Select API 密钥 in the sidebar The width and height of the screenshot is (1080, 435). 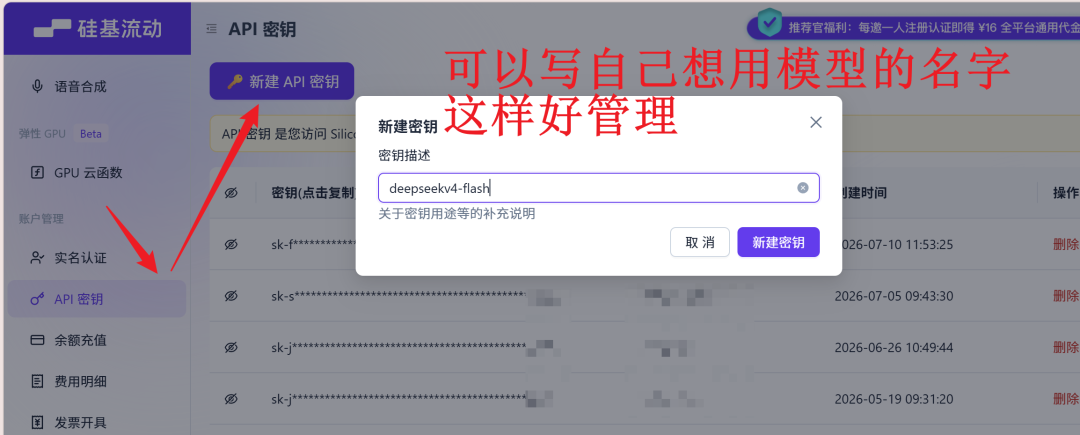coord(97,299)
